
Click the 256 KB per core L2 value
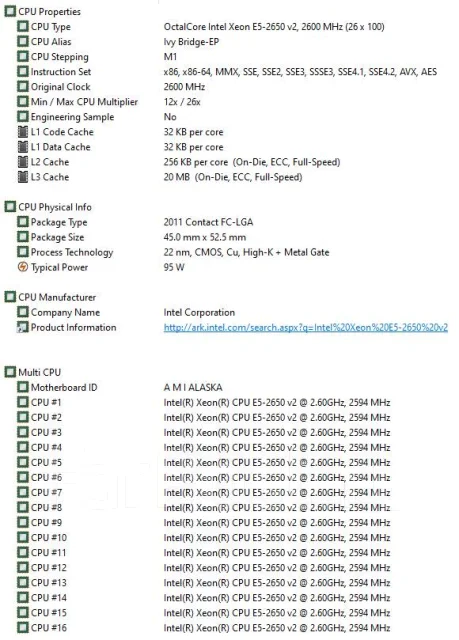click(x=252, y=162)
